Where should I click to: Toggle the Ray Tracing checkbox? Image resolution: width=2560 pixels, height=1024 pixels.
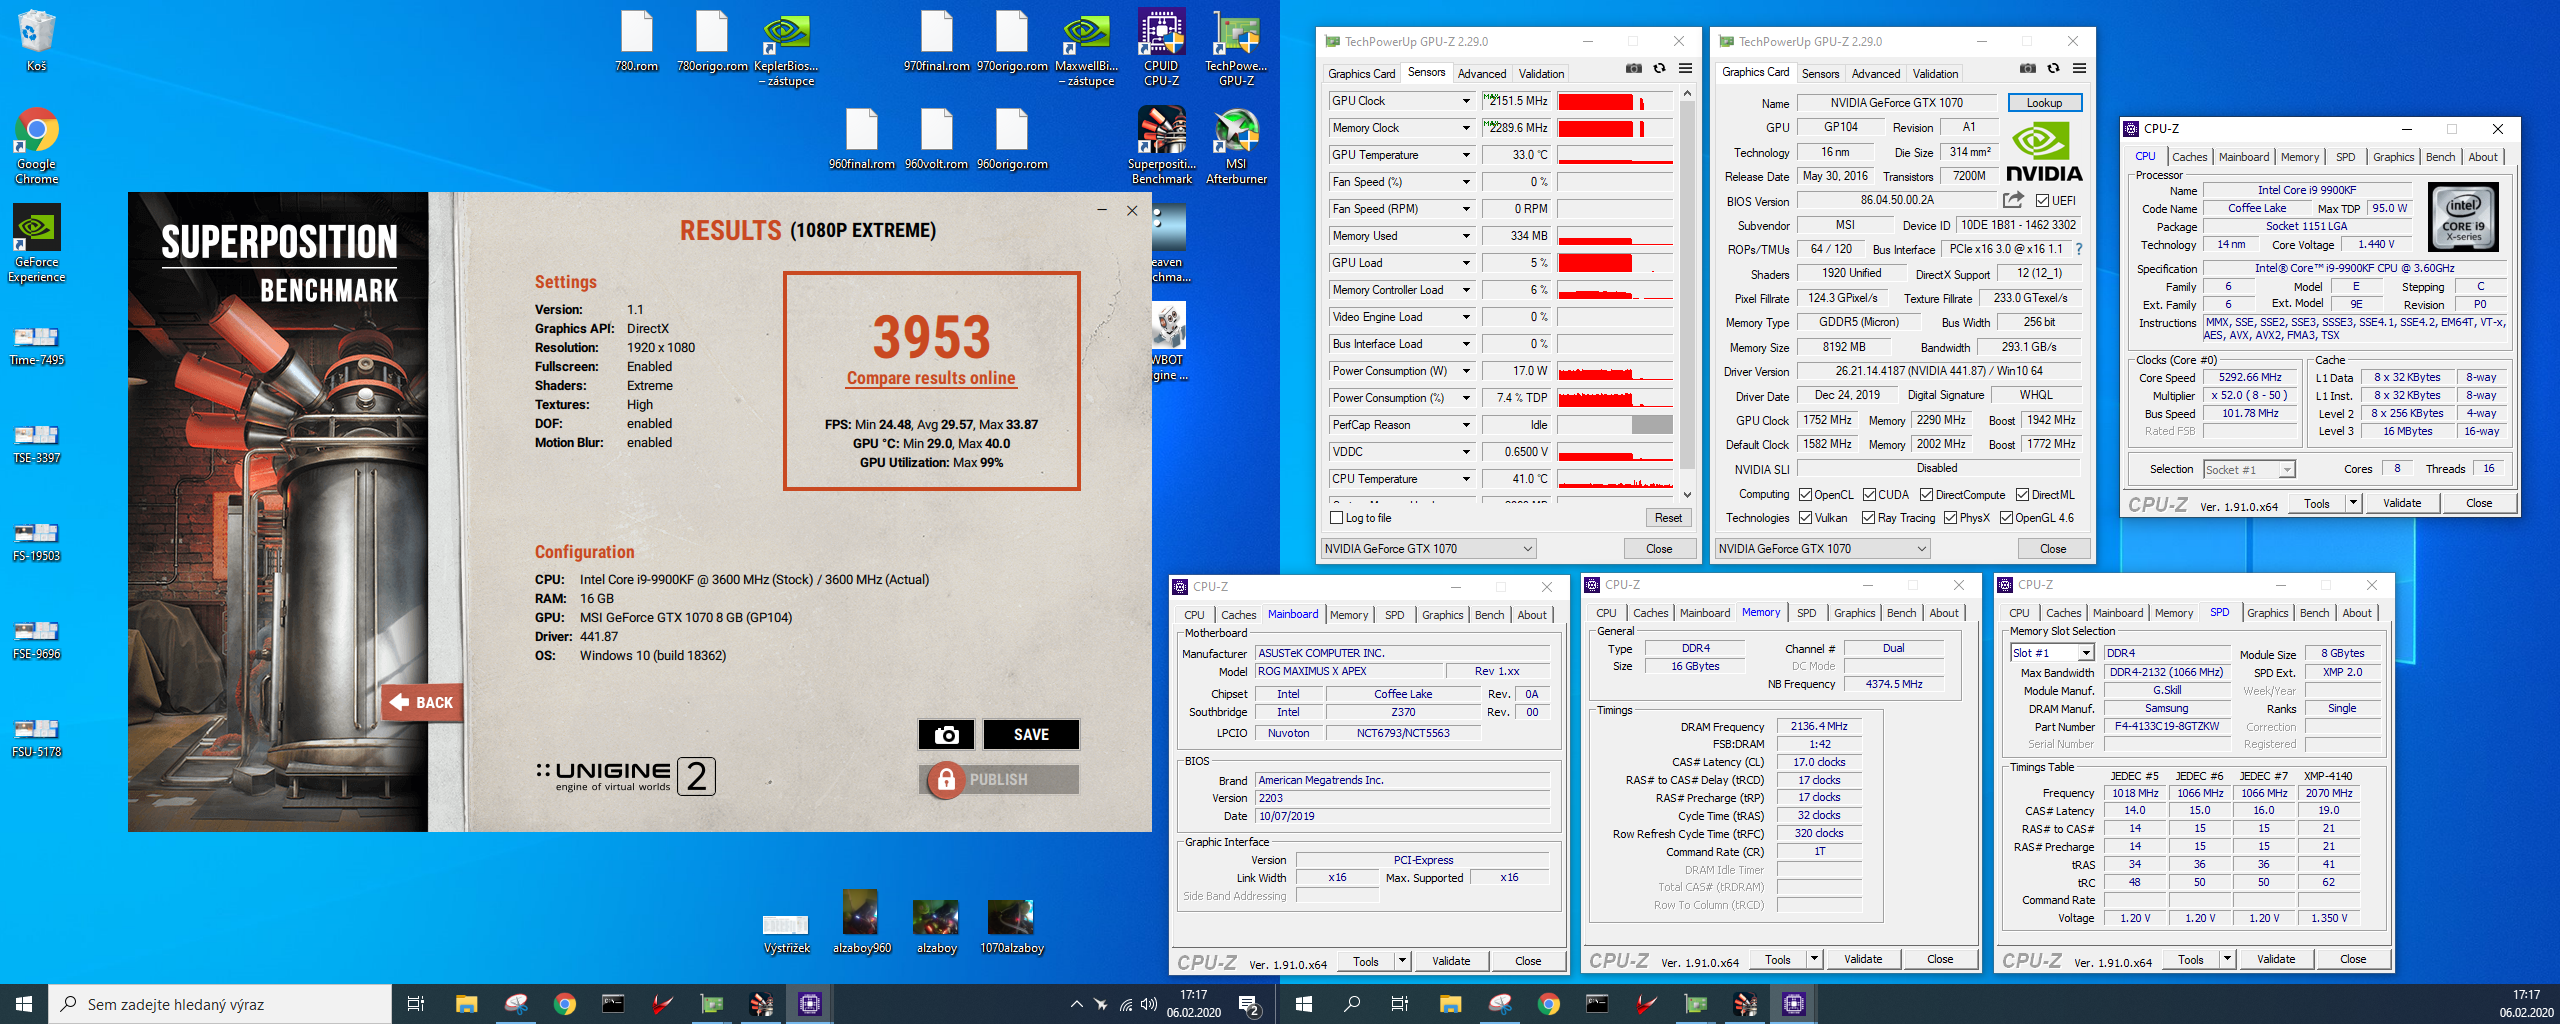point(1868,518)
